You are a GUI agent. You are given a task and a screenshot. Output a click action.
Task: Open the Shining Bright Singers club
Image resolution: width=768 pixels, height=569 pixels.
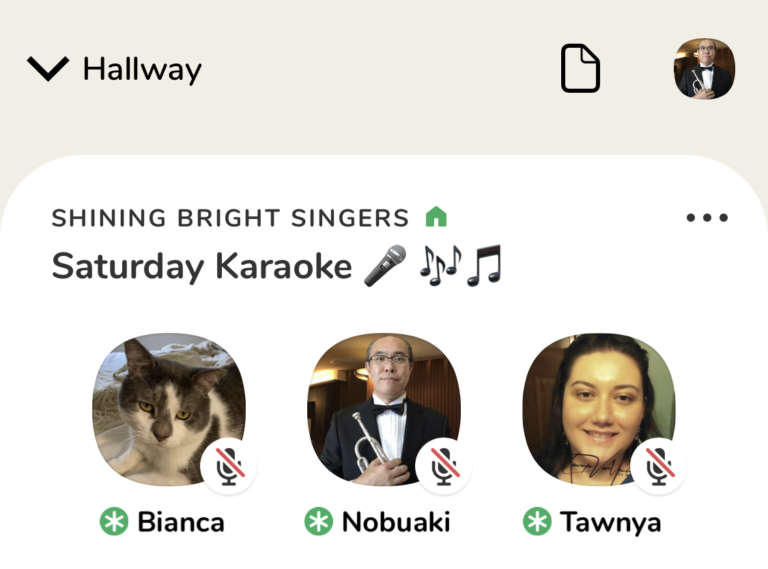tap(230, 218)
